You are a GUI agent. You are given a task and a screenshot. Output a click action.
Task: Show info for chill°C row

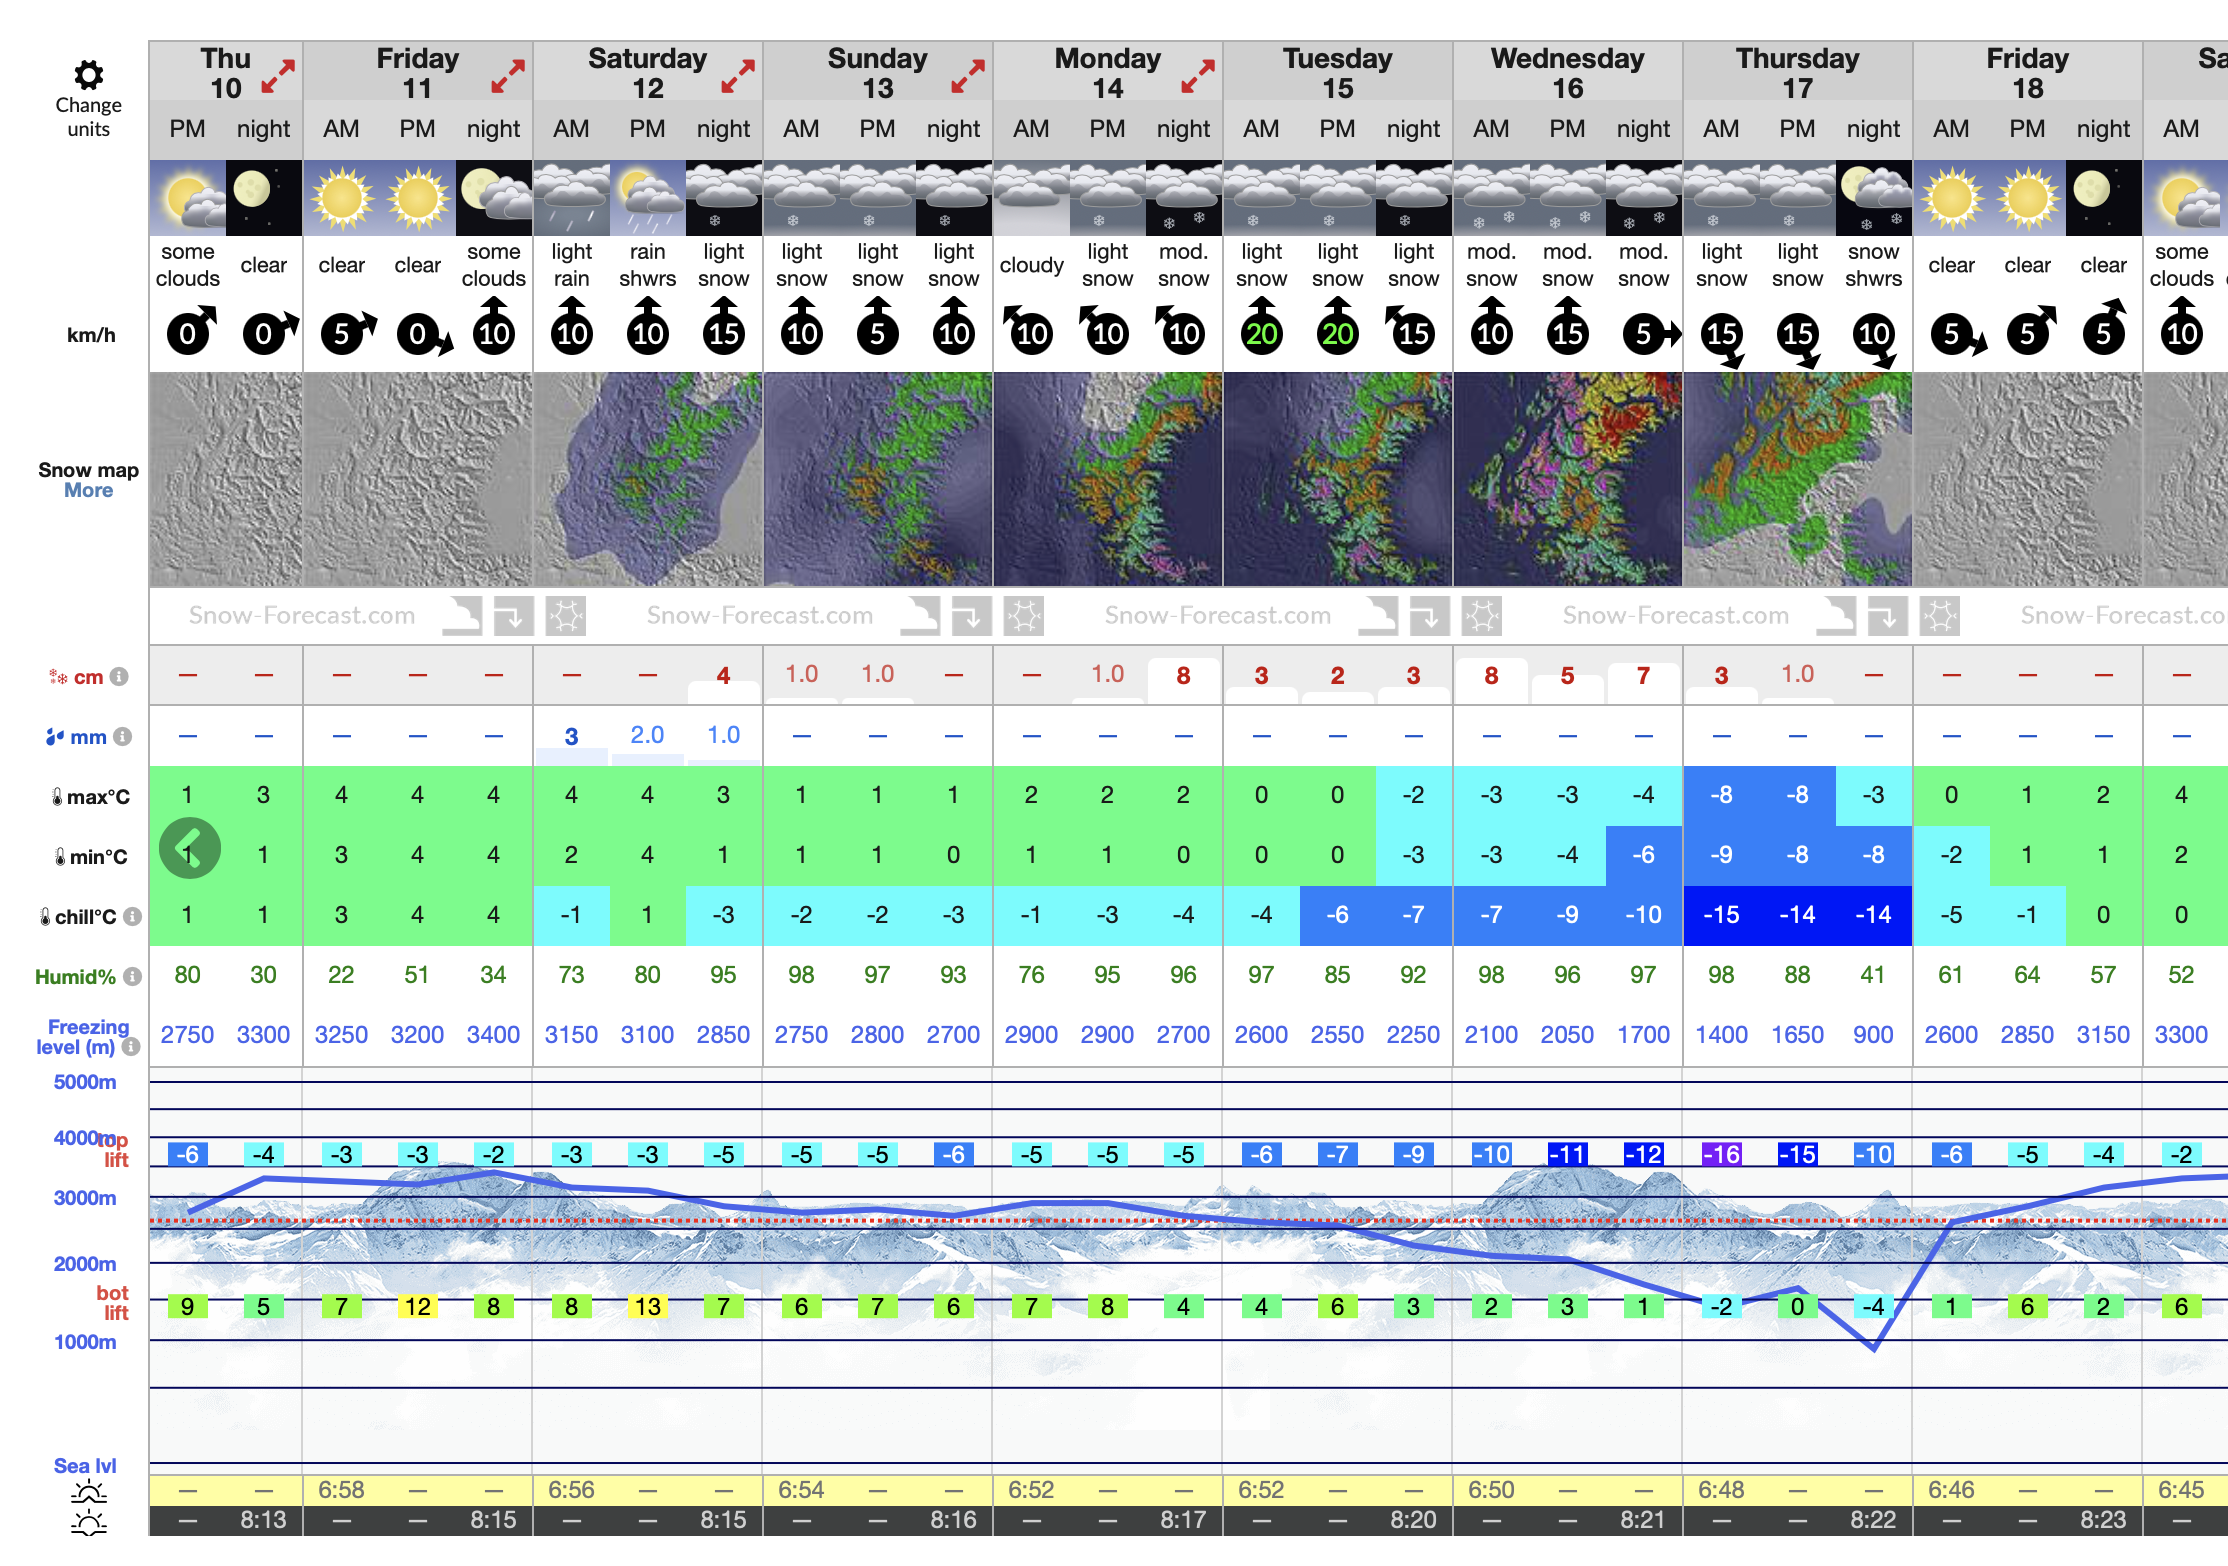132,917
